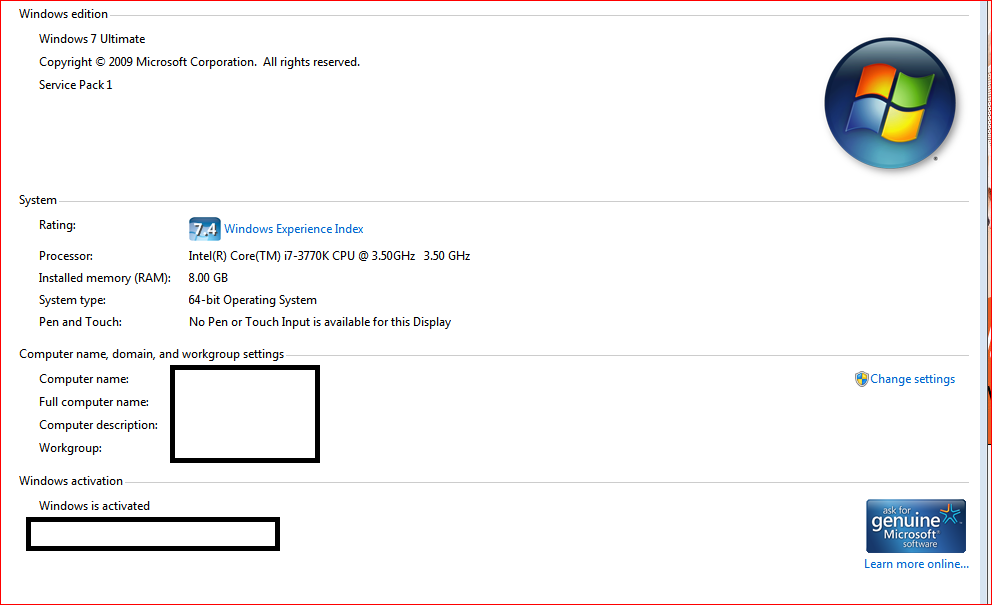This screenshot has width=992, height=605.
Task: Open the Windows Experience Index link
Action: [294, 229]
